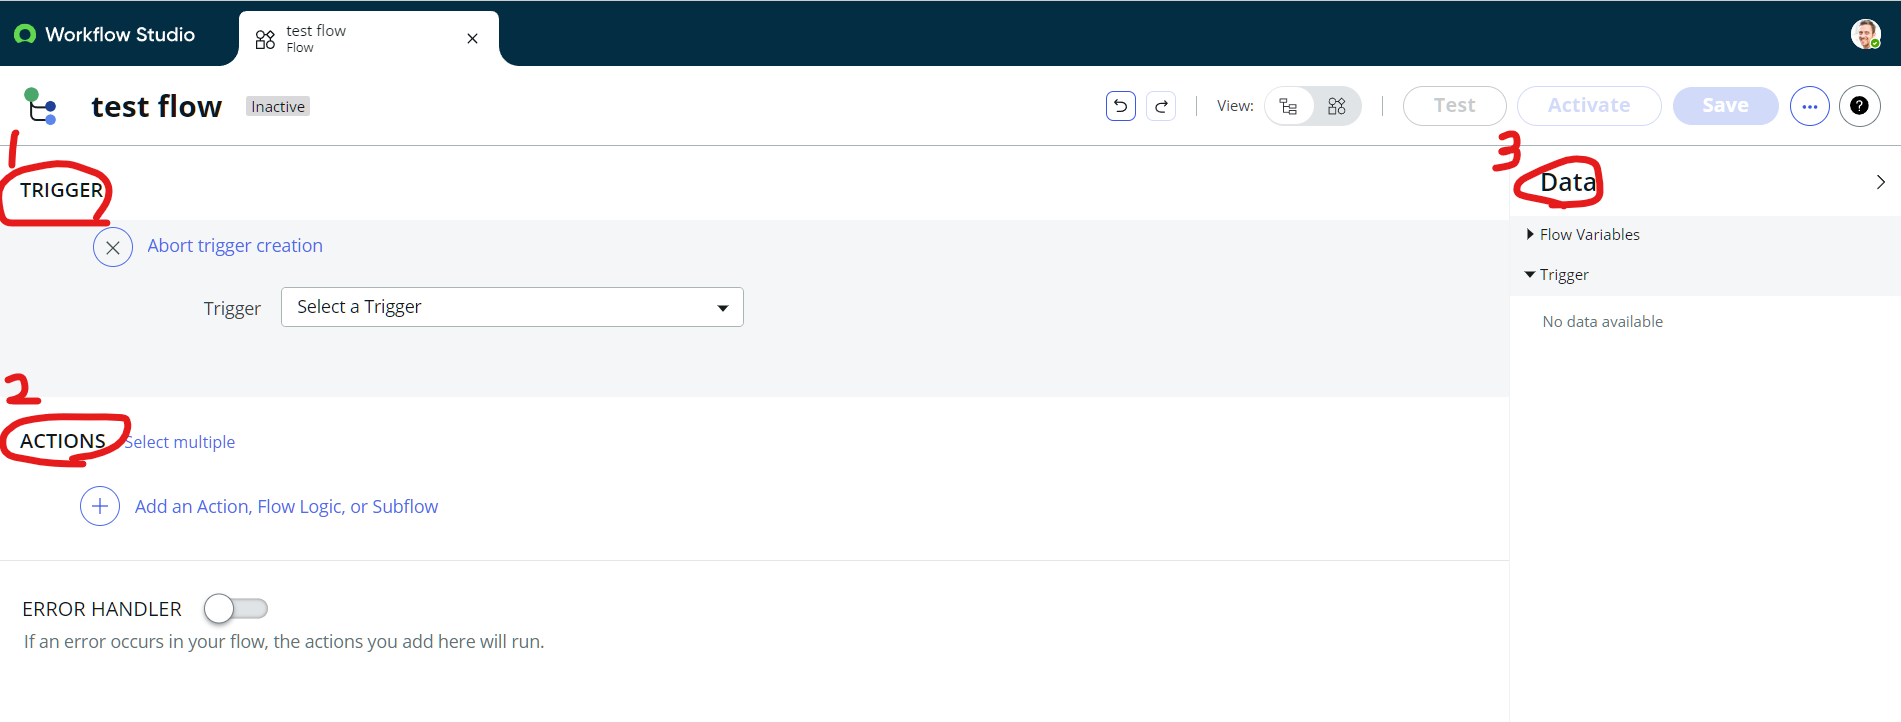This screenshot has height=722, width=1901.
Task: Redo the last change
Action: click(x=1161, y=106)
